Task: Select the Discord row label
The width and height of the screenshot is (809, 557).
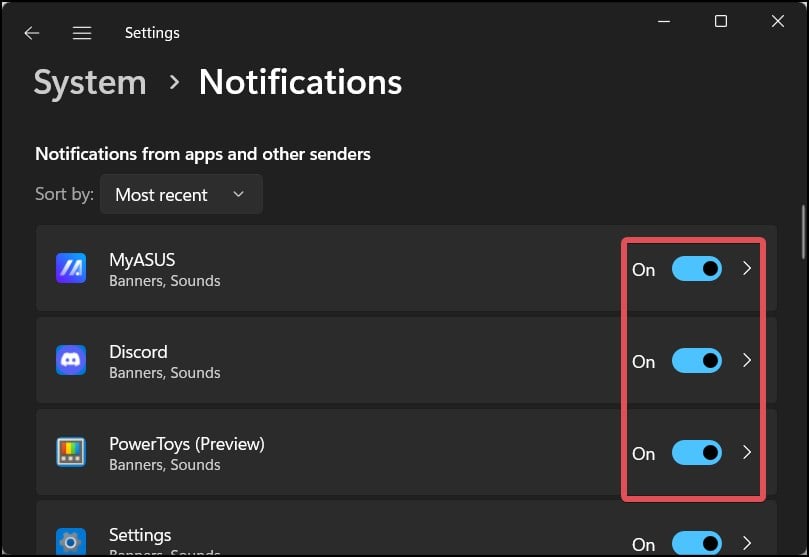Action: click(x=138, y=352)
